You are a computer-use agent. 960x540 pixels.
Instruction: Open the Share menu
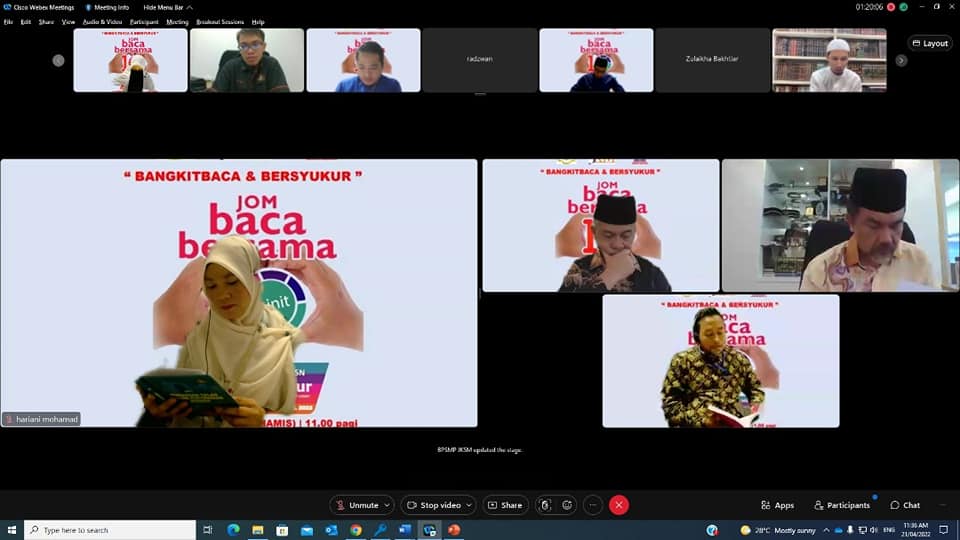(x=47, y=22)
